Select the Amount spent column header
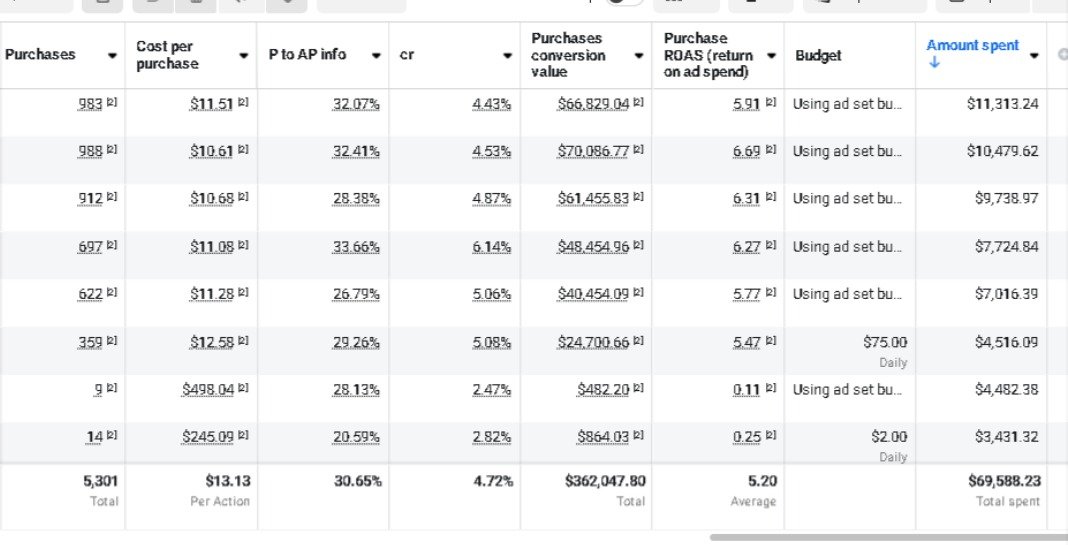The image size is (1068, 545). coord(972,46)
